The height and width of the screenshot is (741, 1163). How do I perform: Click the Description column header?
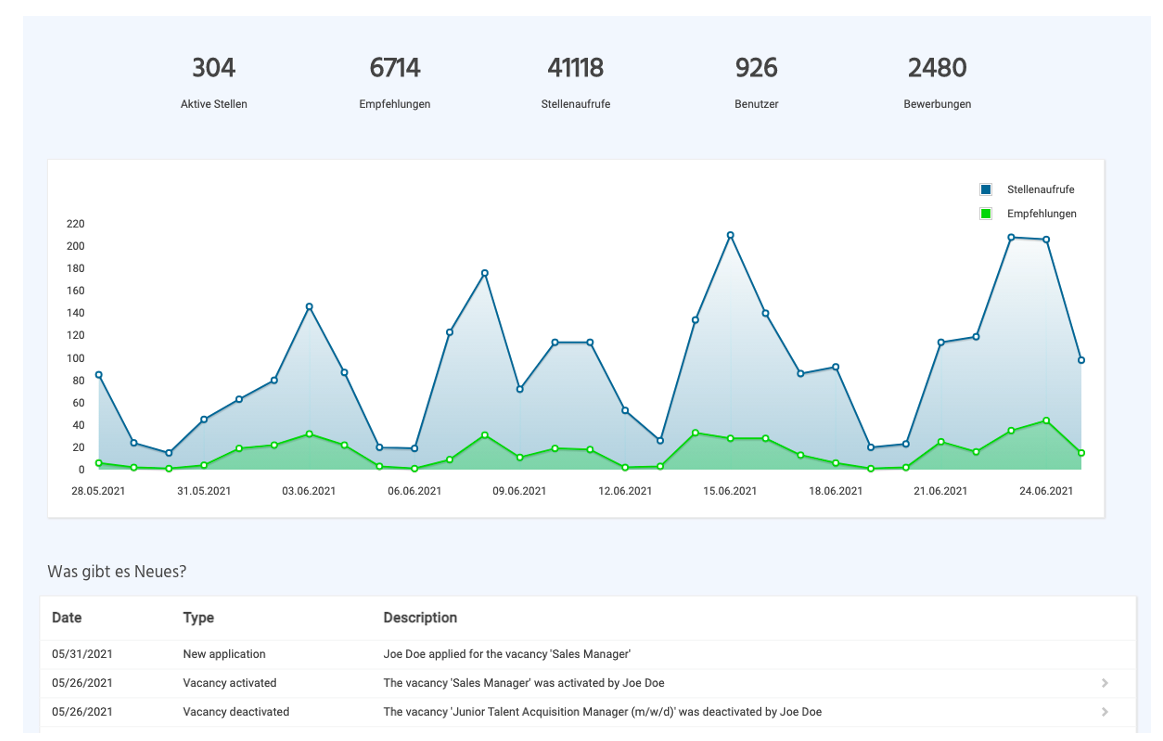[420, 618]
